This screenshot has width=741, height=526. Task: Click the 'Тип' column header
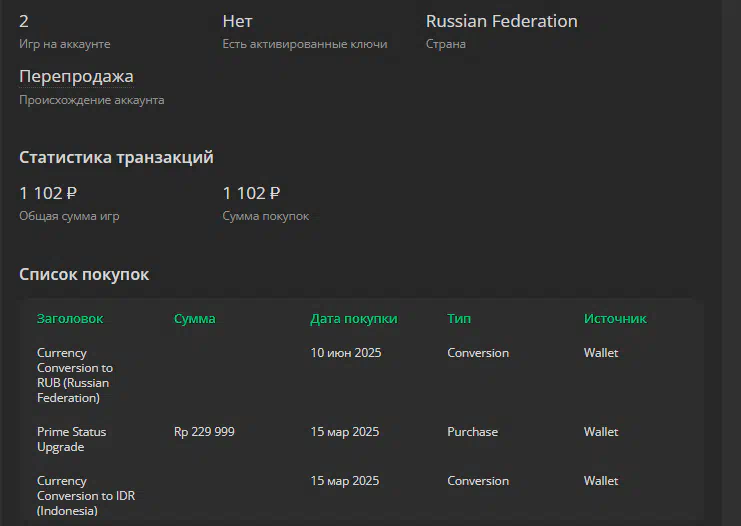point(459,319)
